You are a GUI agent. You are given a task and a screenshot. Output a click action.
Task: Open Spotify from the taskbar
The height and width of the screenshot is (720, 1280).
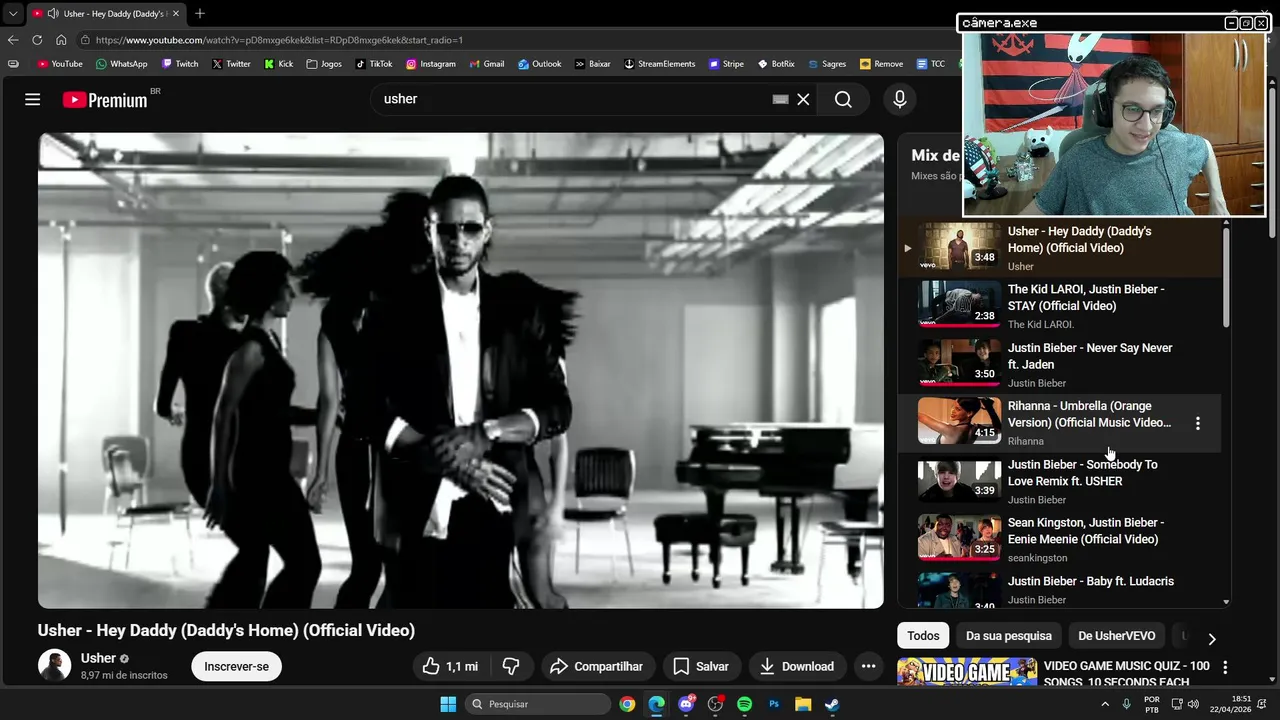pos(744,704)
